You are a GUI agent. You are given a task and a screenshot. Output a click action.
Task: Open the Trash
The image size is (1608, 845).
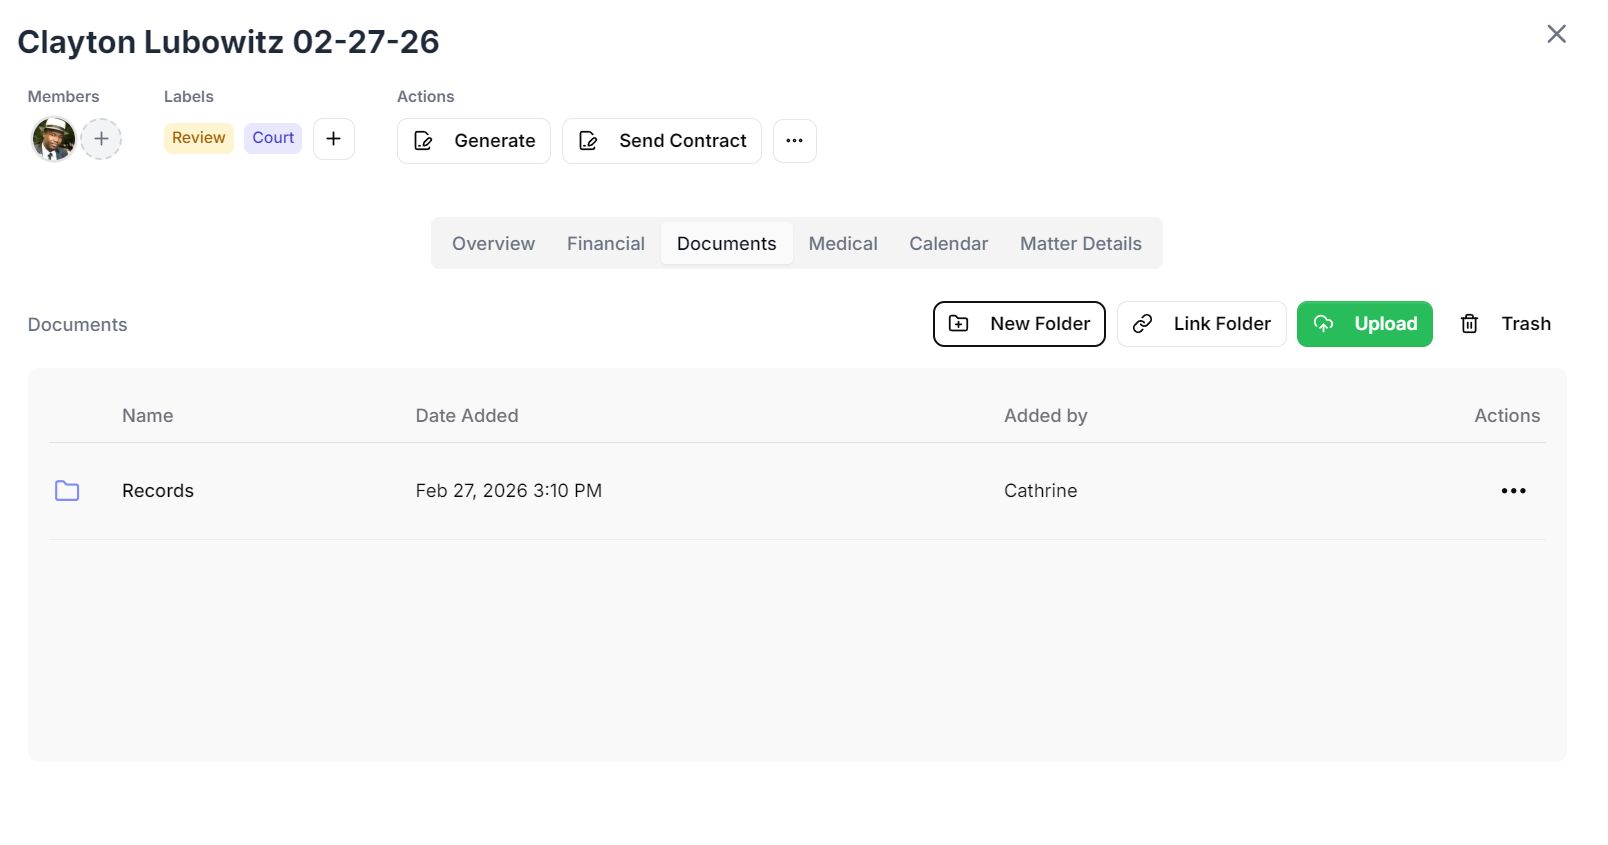(x=1505, y=324)
